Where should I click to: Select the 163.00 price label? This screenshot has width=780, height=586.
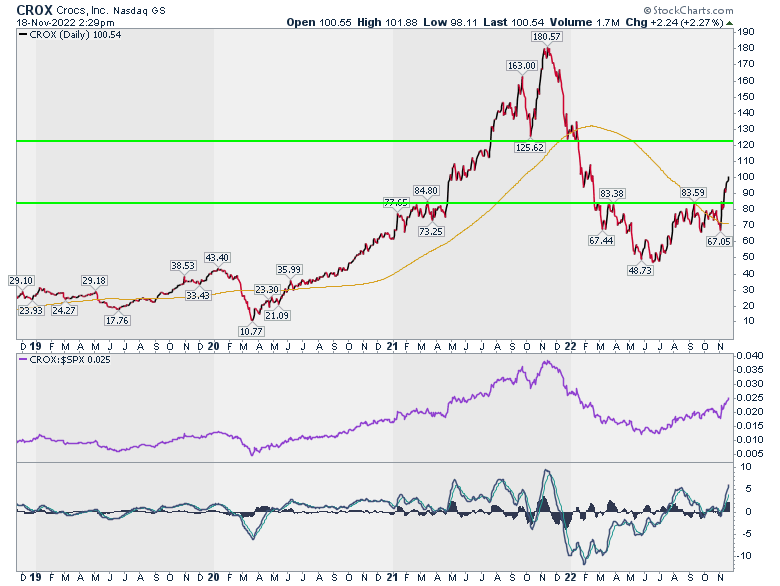[521, 66]
